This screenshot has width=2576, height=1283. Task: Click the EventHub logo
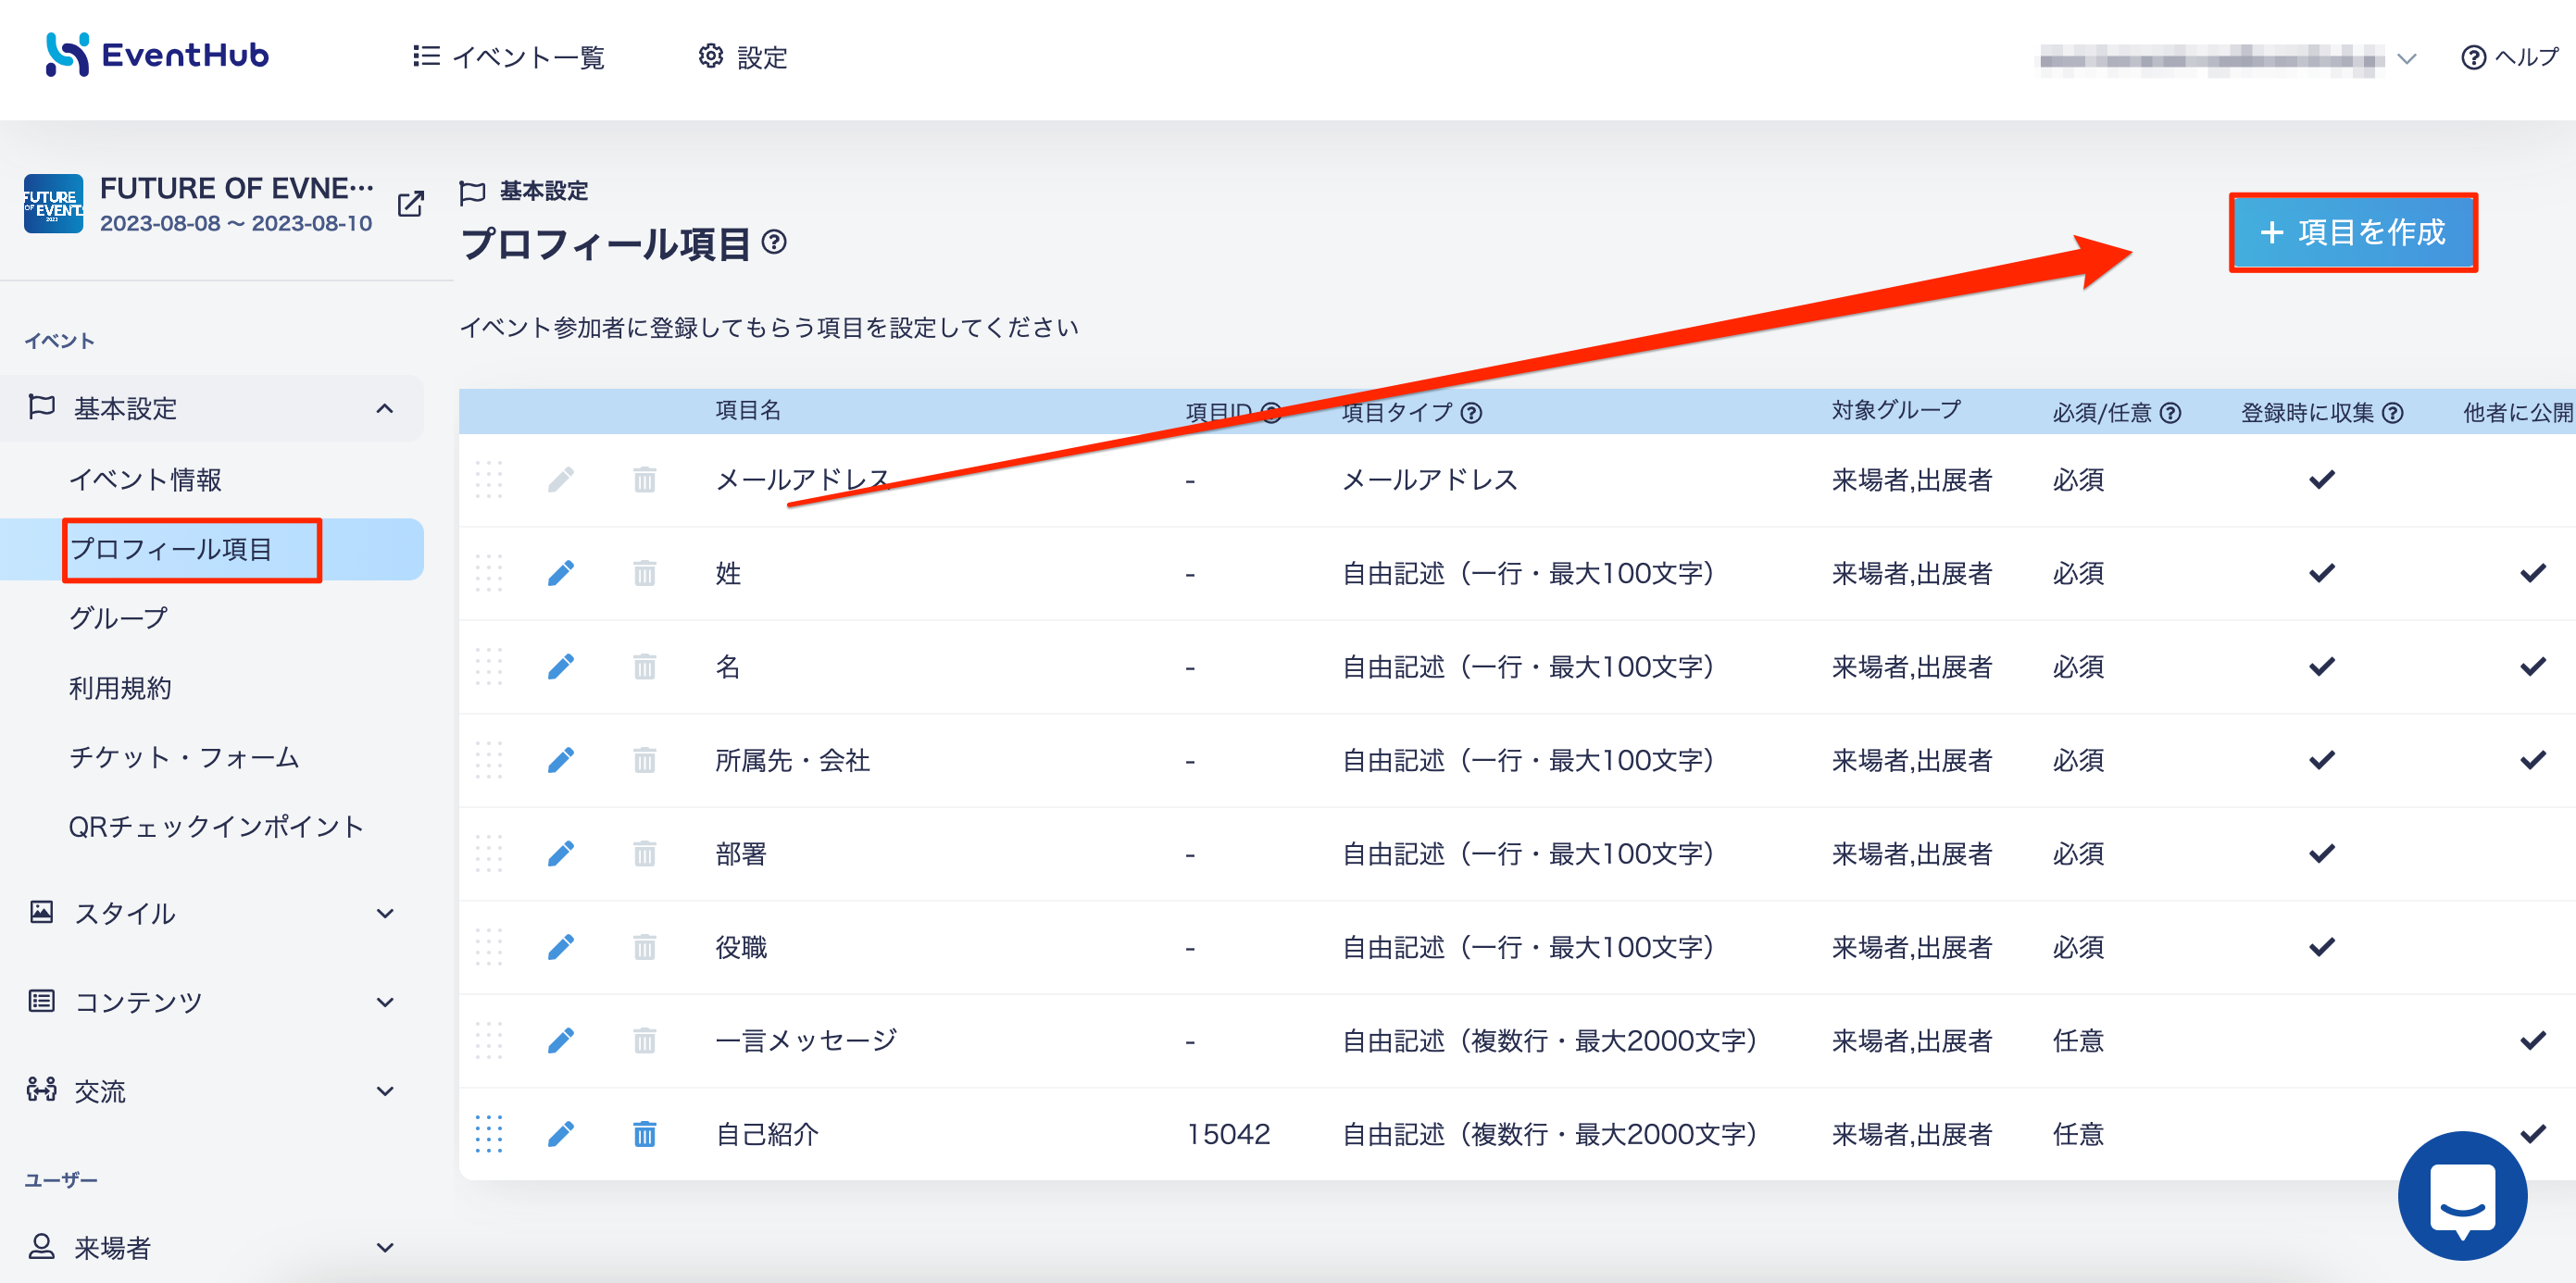(x=157, y=55)
